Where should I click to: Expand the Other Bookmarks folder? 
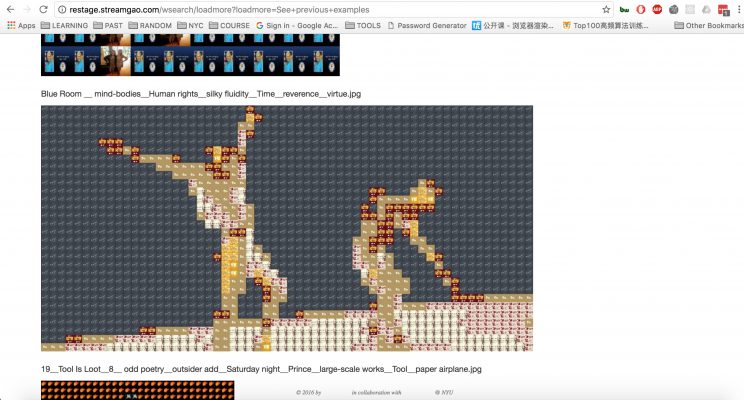(x=709, y=26)
